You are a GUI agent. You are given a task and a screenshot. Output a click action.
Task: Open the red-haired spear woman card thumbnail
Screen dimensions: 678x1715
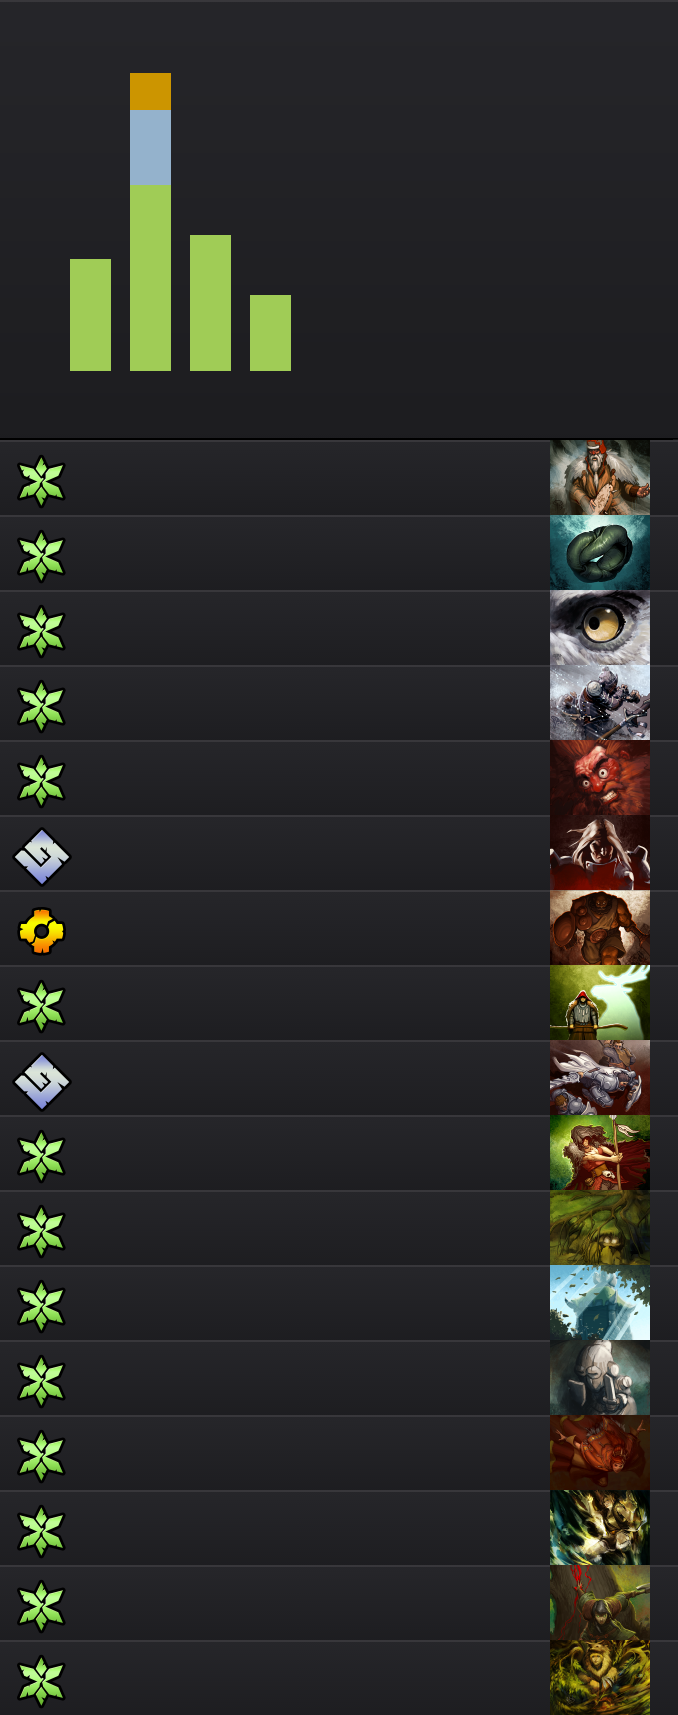pyautogui.click(x=600, y=1153)
